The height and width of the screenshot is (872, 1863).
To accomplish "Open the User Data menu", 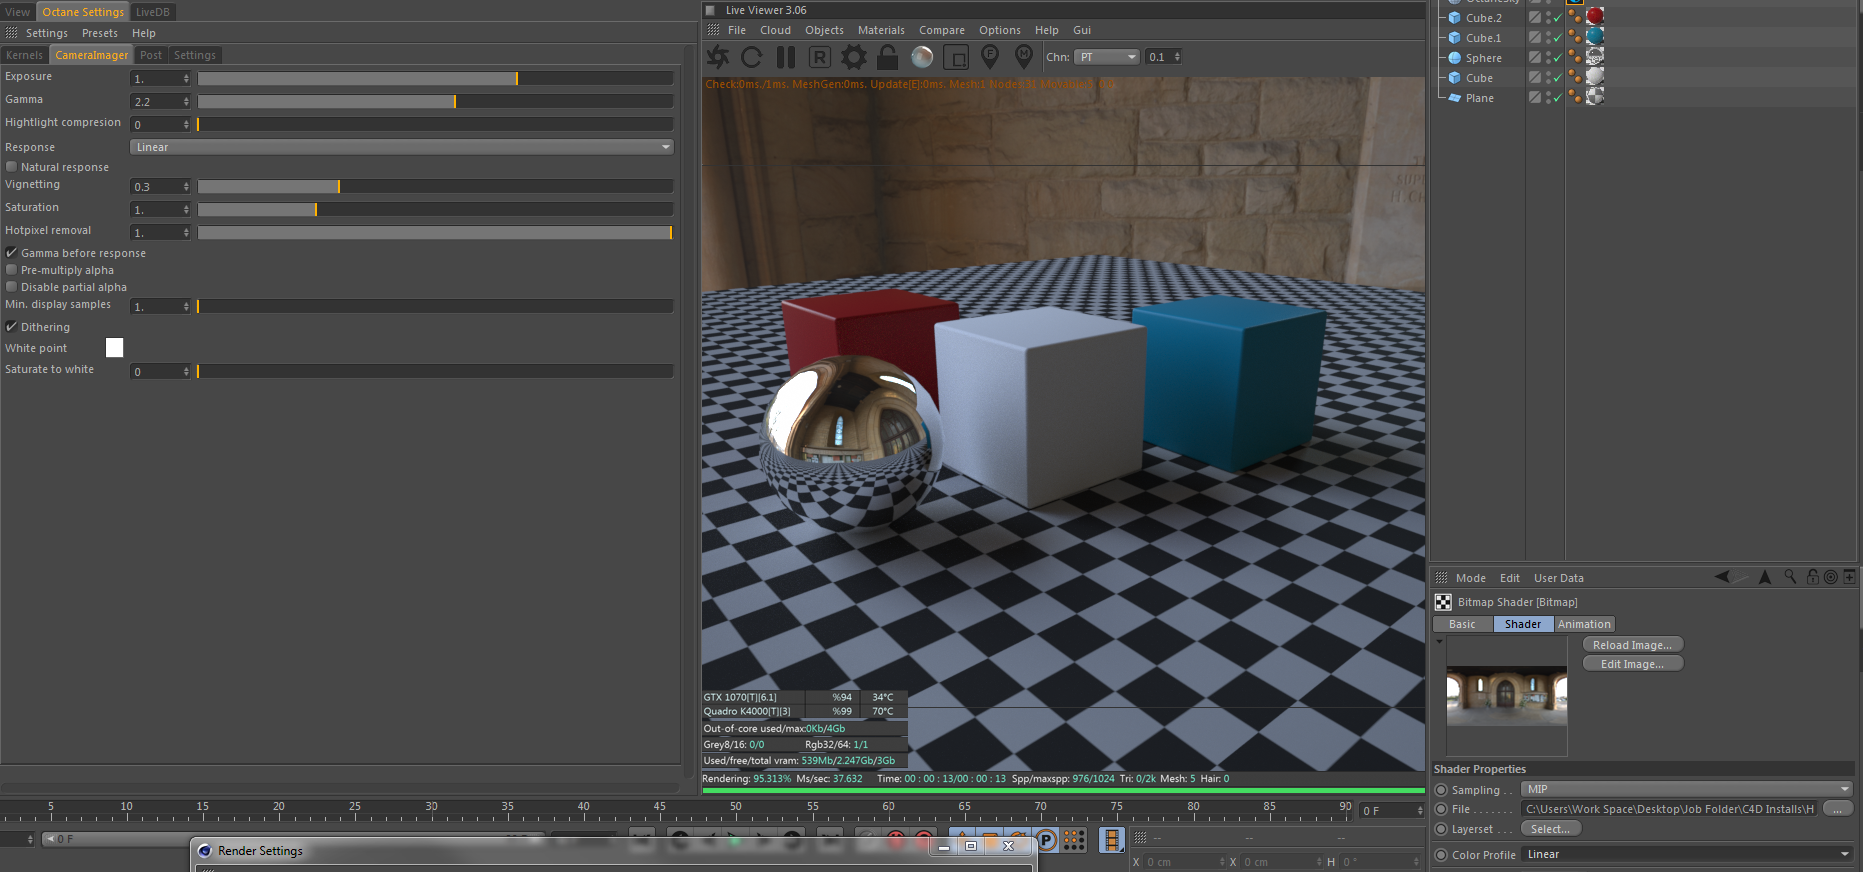I will tap(1559, 578).
